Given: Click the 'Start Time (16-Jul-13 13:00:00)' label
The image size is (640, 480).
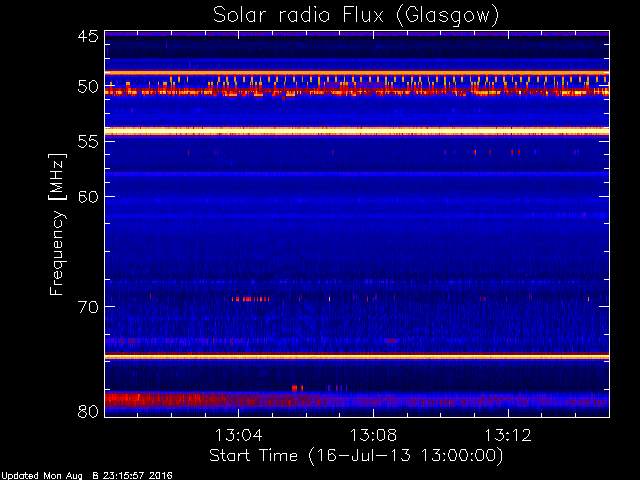Looking at the screenshot, I should click(x=356, y=456).
